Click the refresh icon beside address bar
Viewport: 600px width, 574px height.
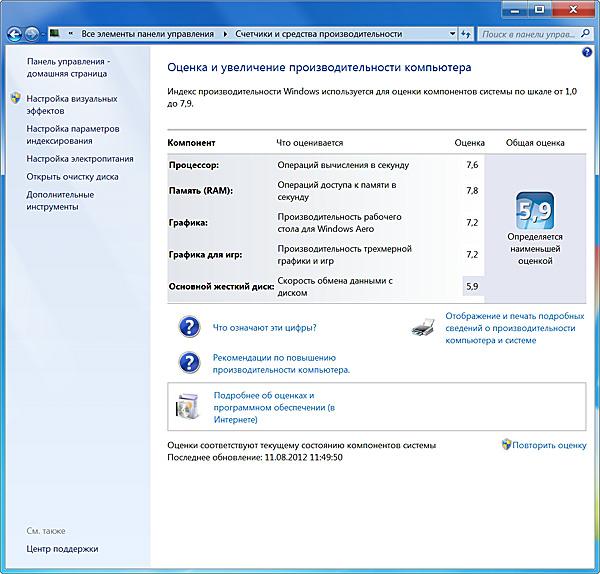[x=466, y=34]
